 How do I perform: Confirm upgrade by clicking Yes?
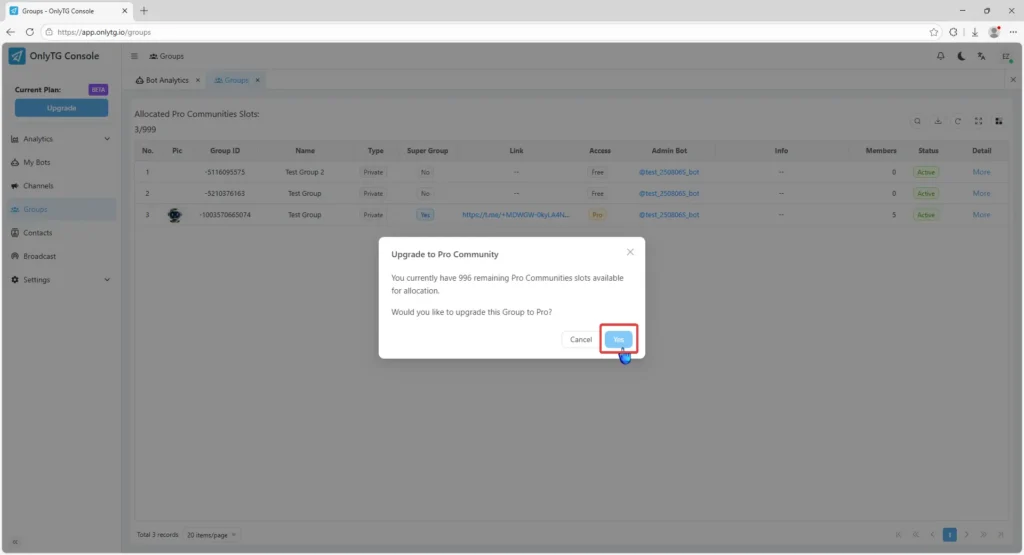(618, 339)
